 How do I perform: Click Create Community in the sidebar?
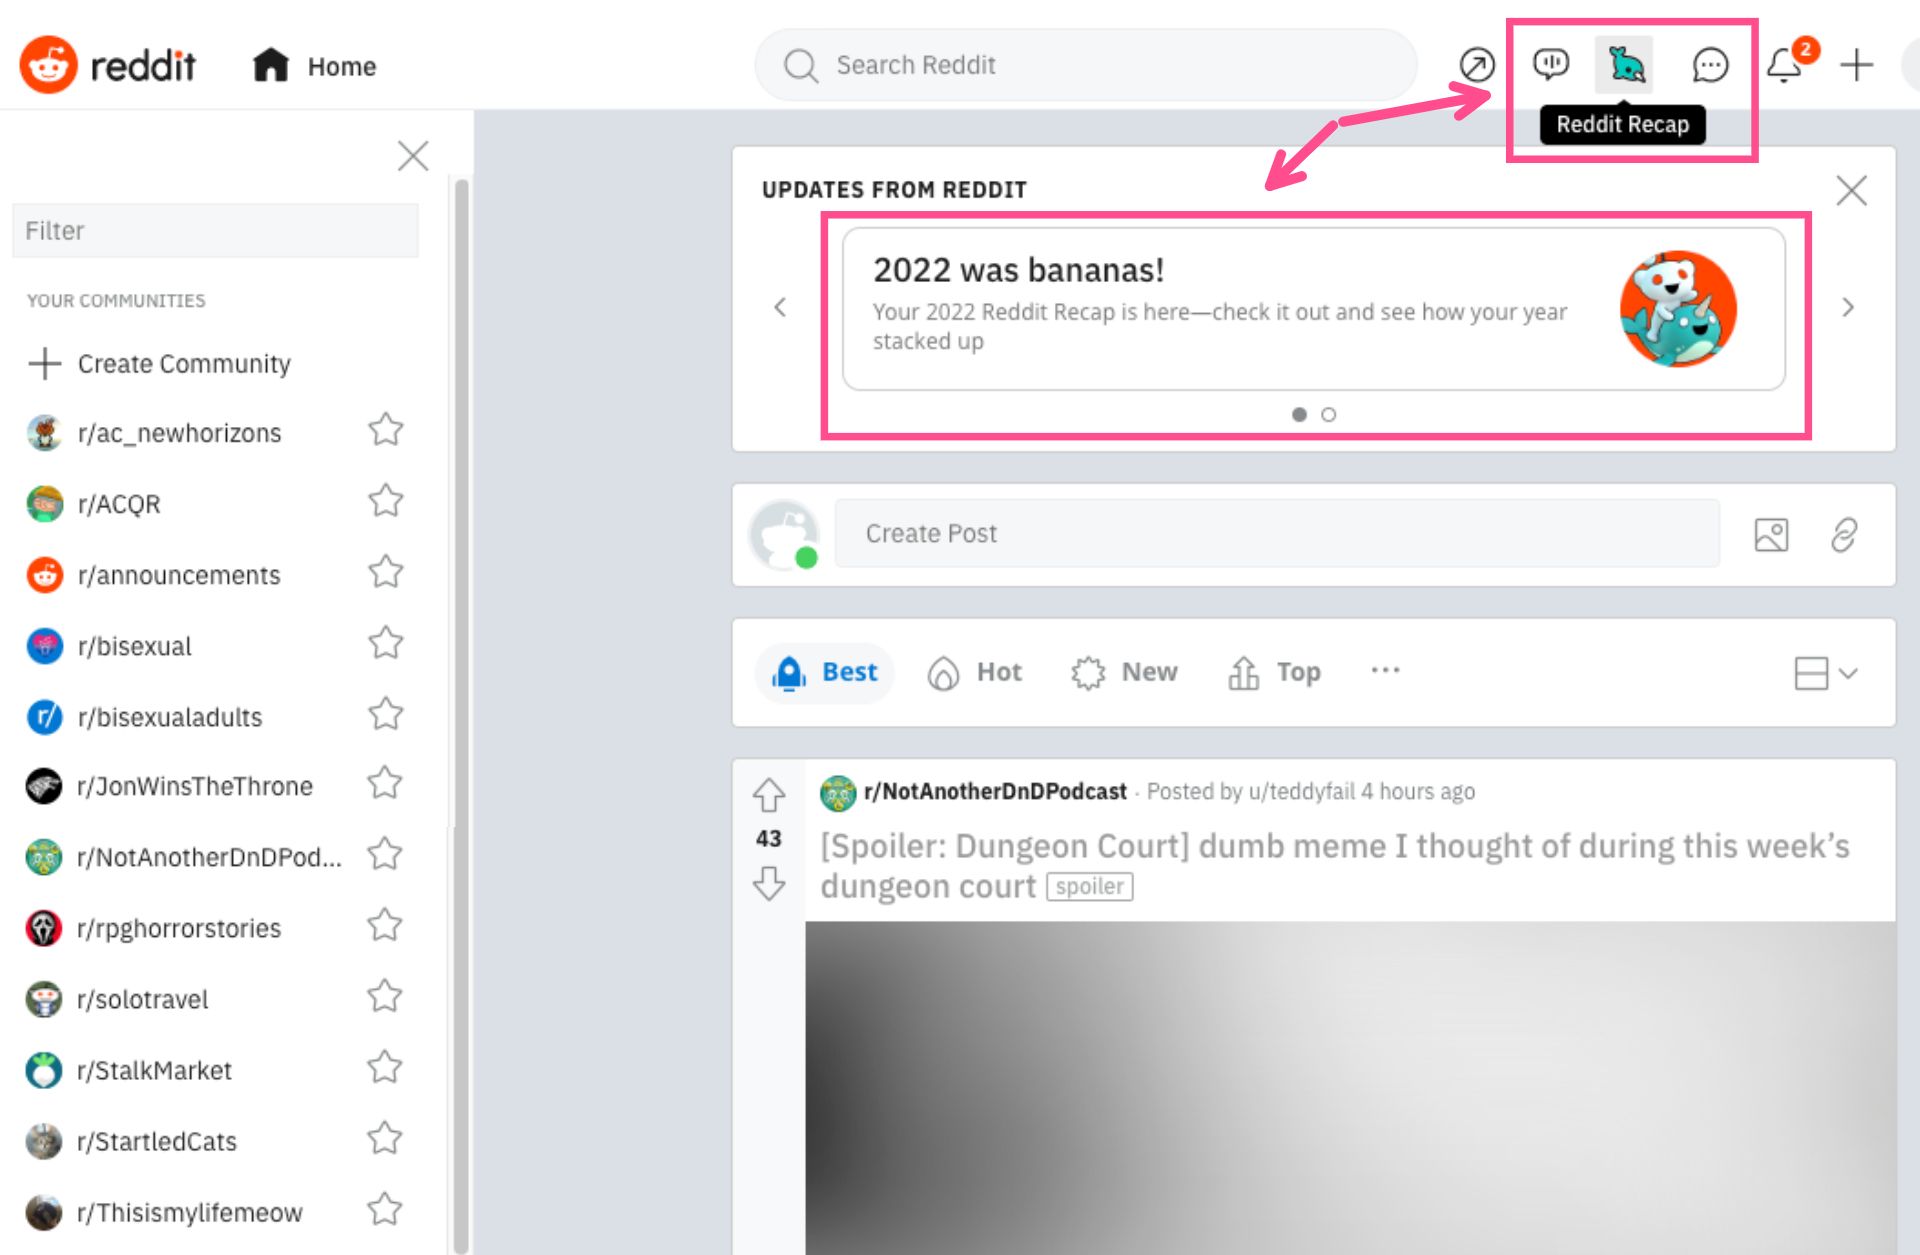(183, 364)
